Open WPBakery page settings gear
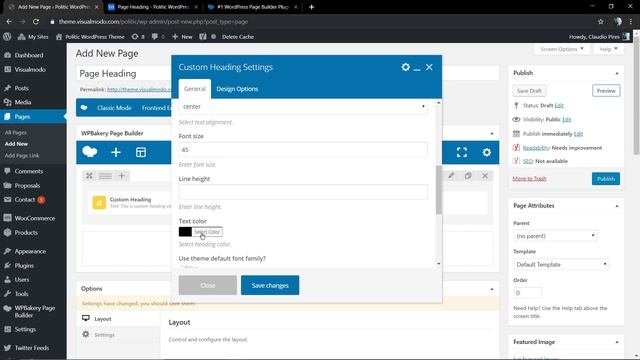640x360 pixels. click(x=487, y=152)
